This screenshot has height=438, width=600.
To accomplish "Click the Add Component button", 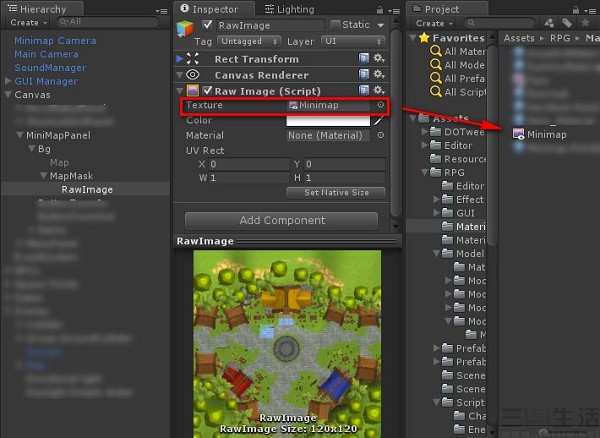I will tap(282, 220).
